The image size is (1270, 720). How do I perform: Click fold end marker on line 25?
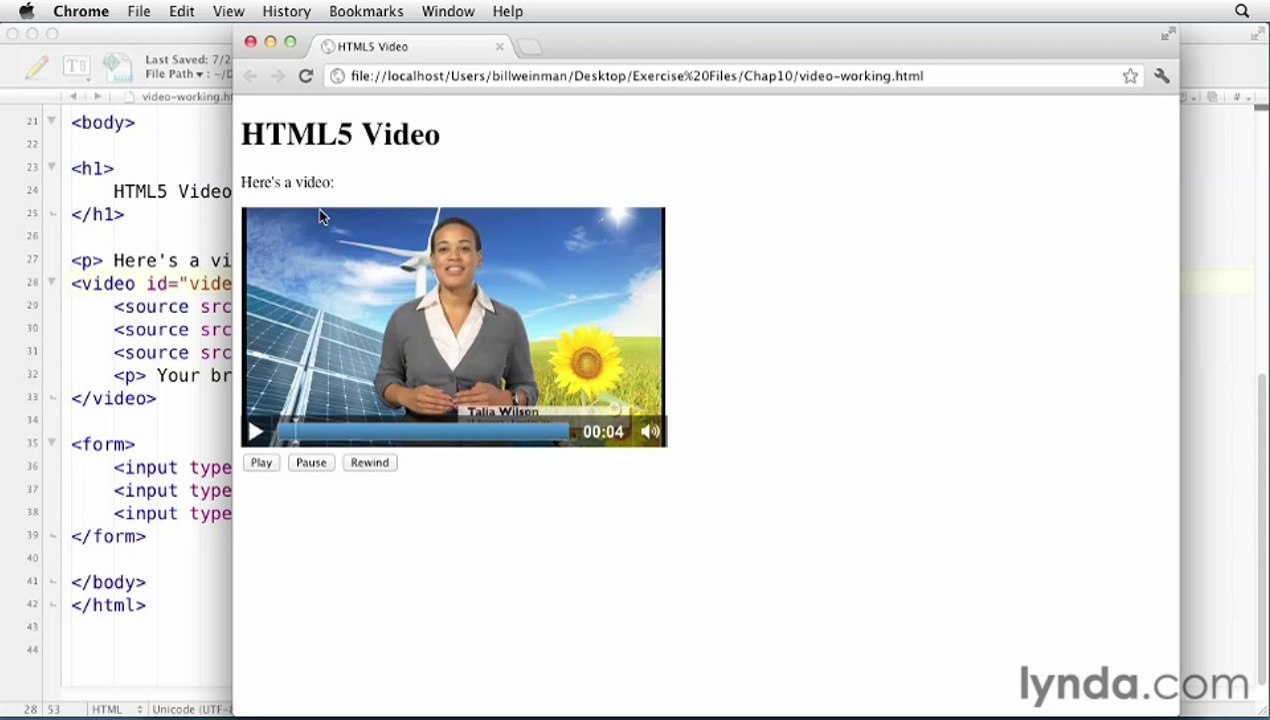51,213
